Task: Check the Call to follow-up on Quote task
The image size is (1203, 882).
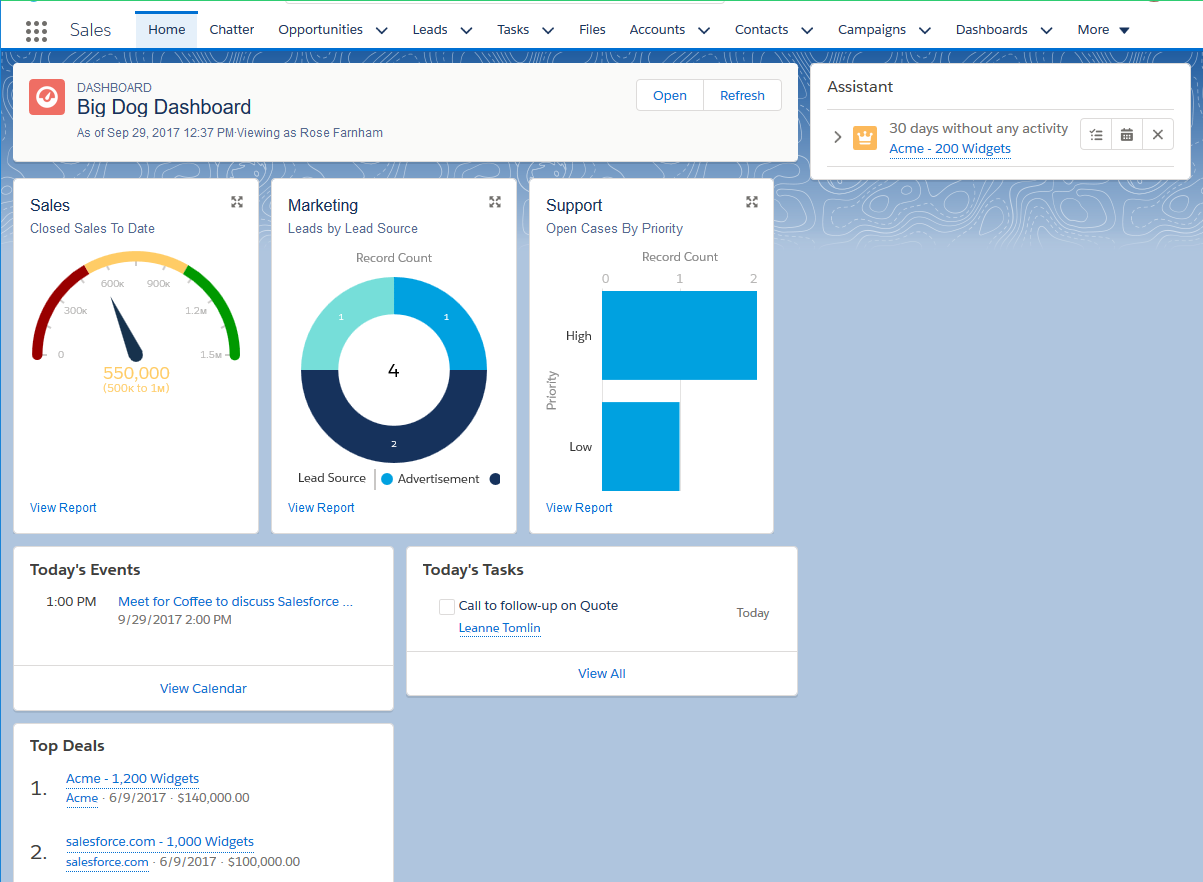Action: point(447,607)
